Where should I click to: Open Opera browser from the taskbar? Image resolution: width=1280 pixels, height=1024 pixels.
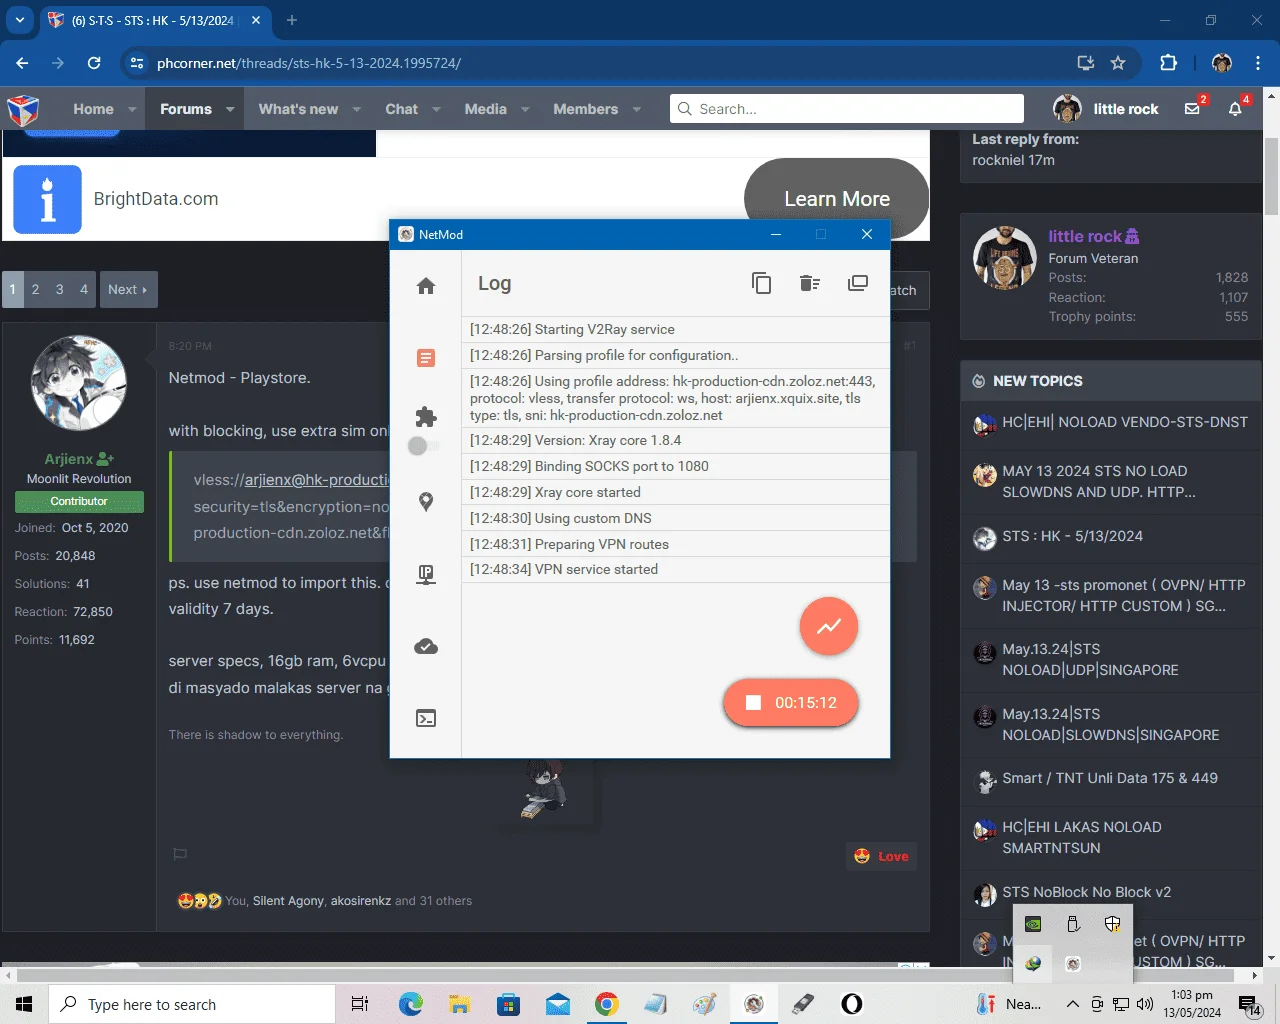click(x=852, y=1004)
